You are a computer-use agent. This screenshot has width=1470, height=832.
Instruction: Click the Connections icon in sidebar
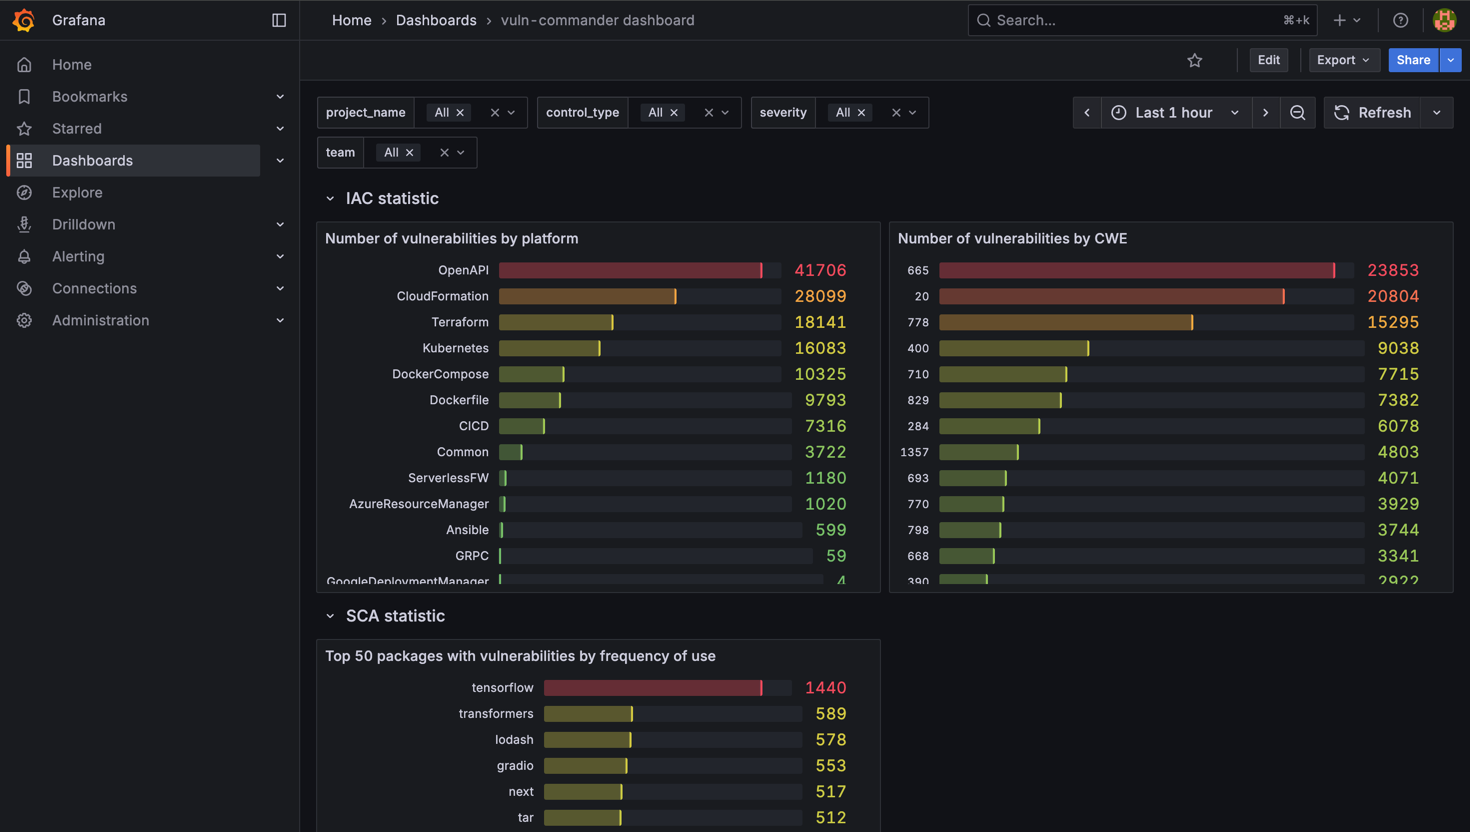tap(24, 289)
